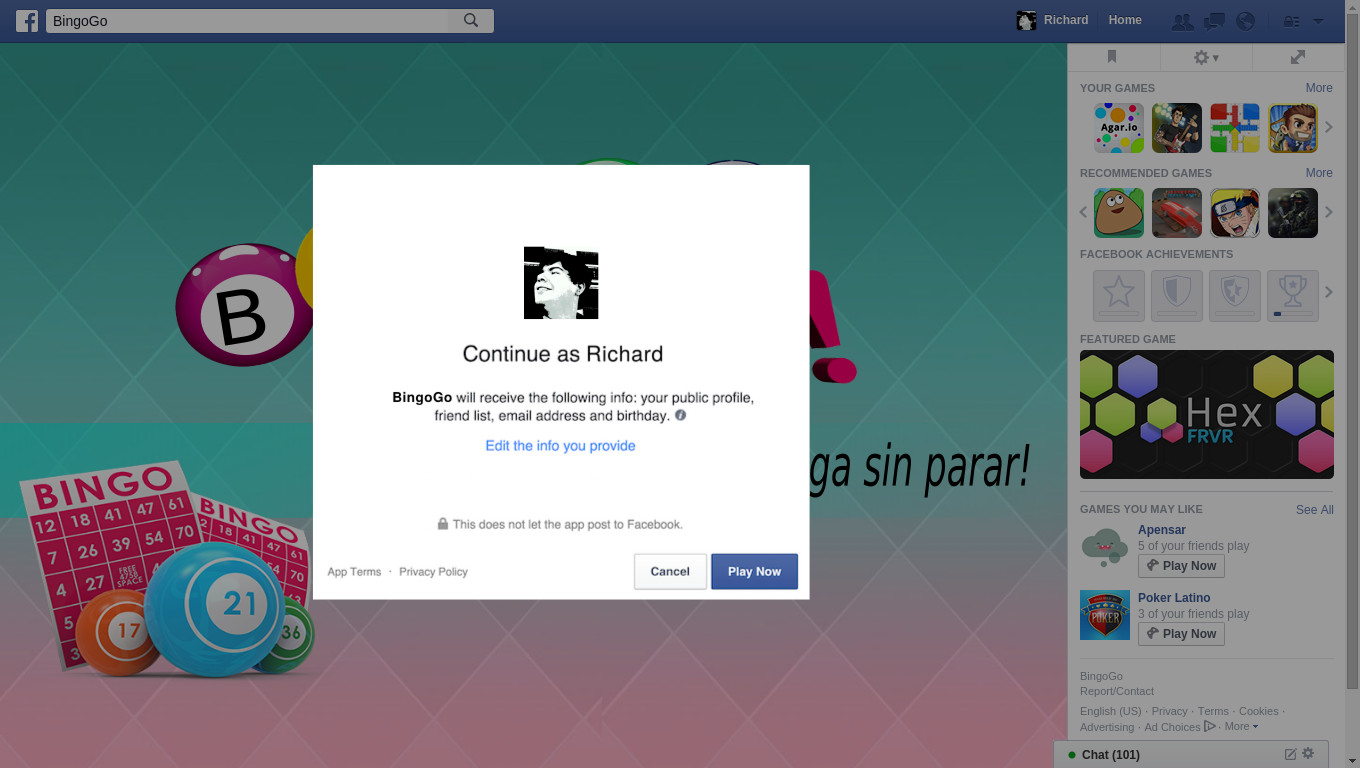
Task: Click the fullscreen expand arrows icon
Action: pos(1298,57)
